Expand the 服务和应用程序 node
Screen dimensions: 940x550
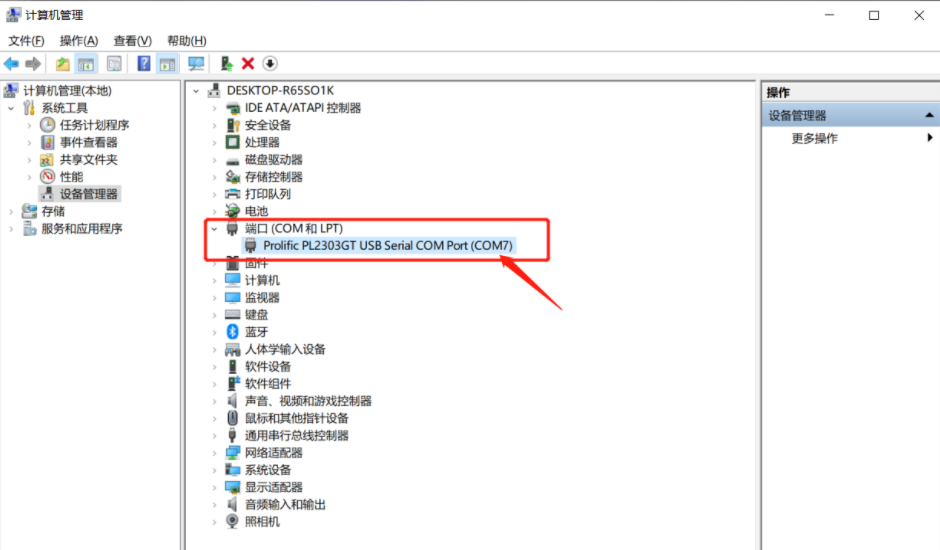pos(11,229)
